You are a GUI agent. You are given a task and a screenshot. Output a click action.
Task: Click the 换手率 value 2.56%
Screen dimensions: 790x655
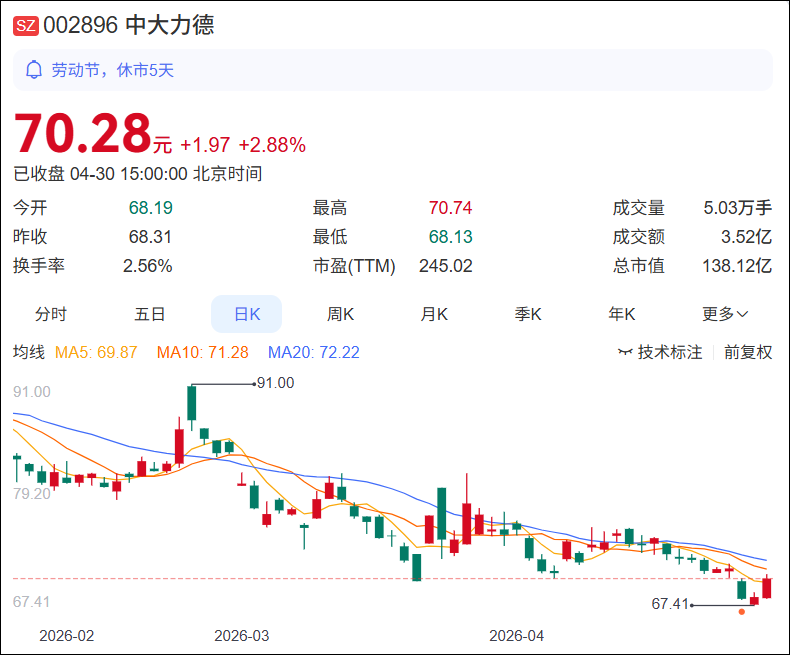[x=147, y=266]
